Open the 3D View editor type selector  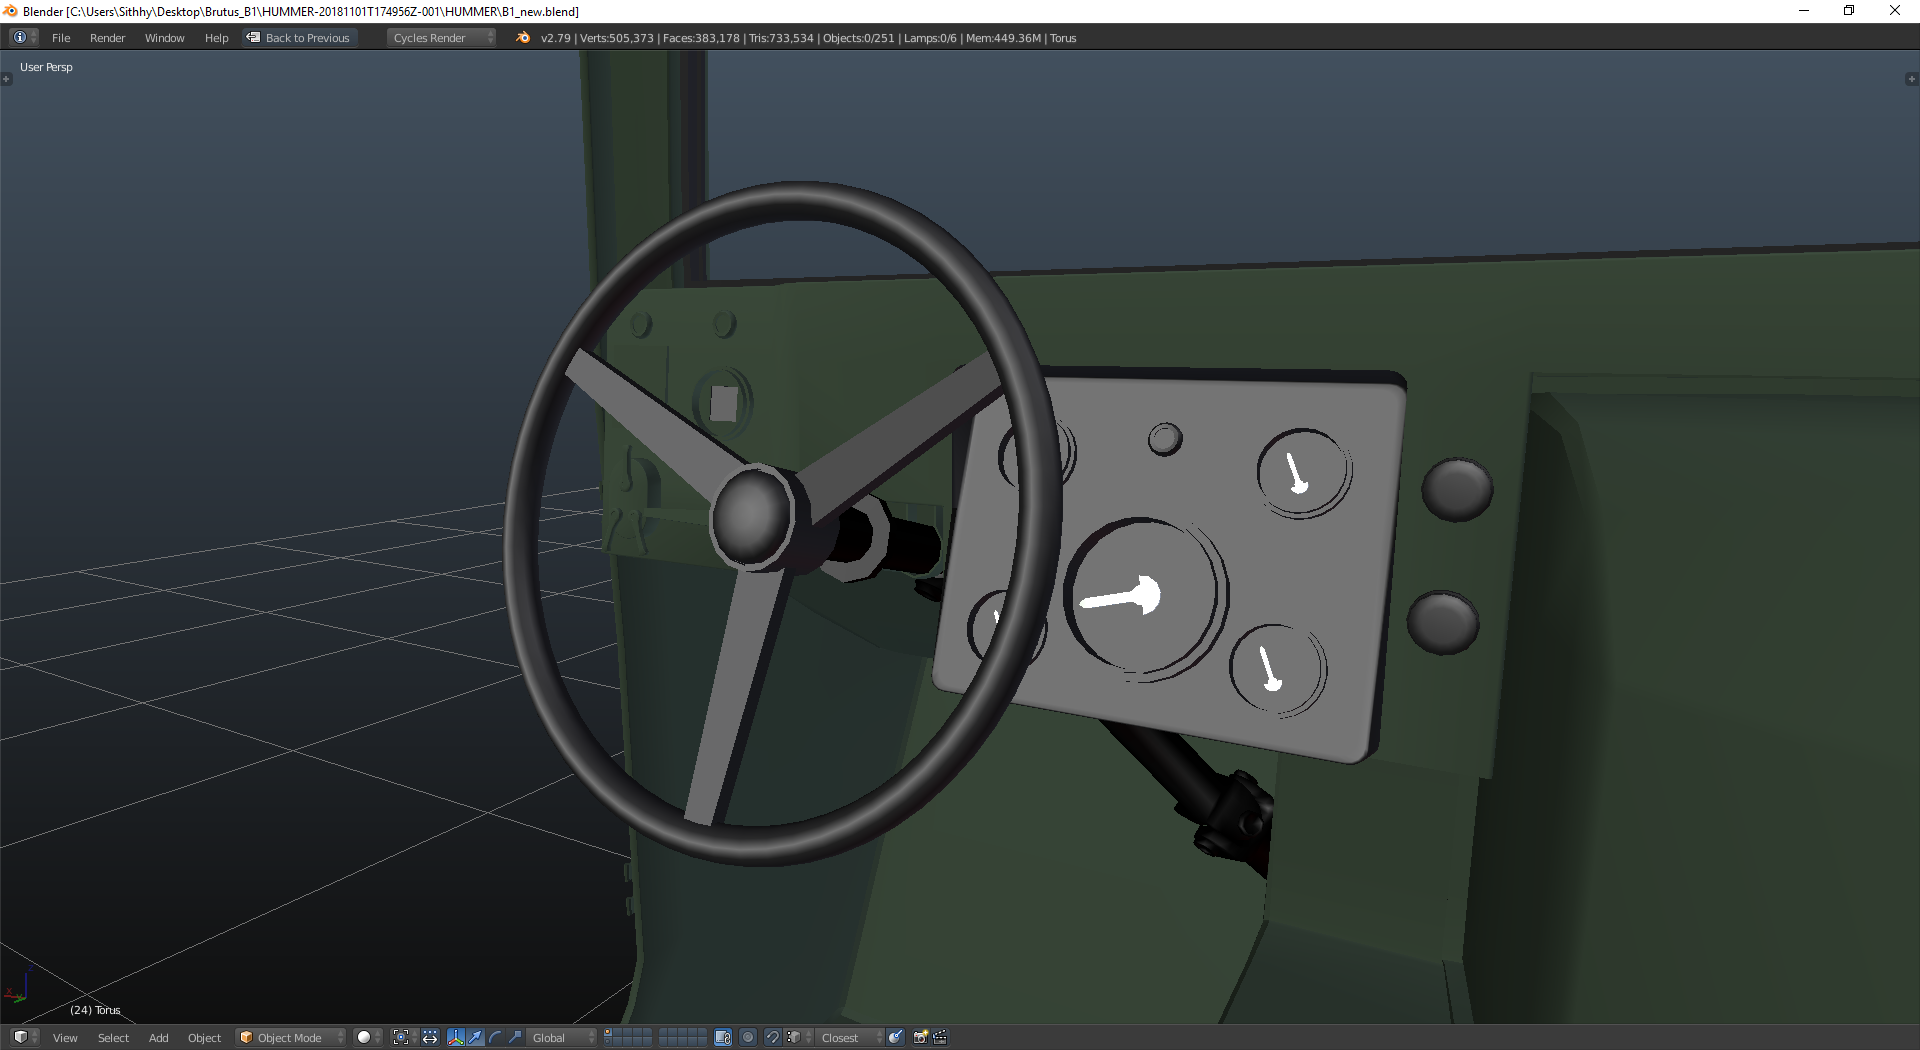click(x=24, y=1037)
